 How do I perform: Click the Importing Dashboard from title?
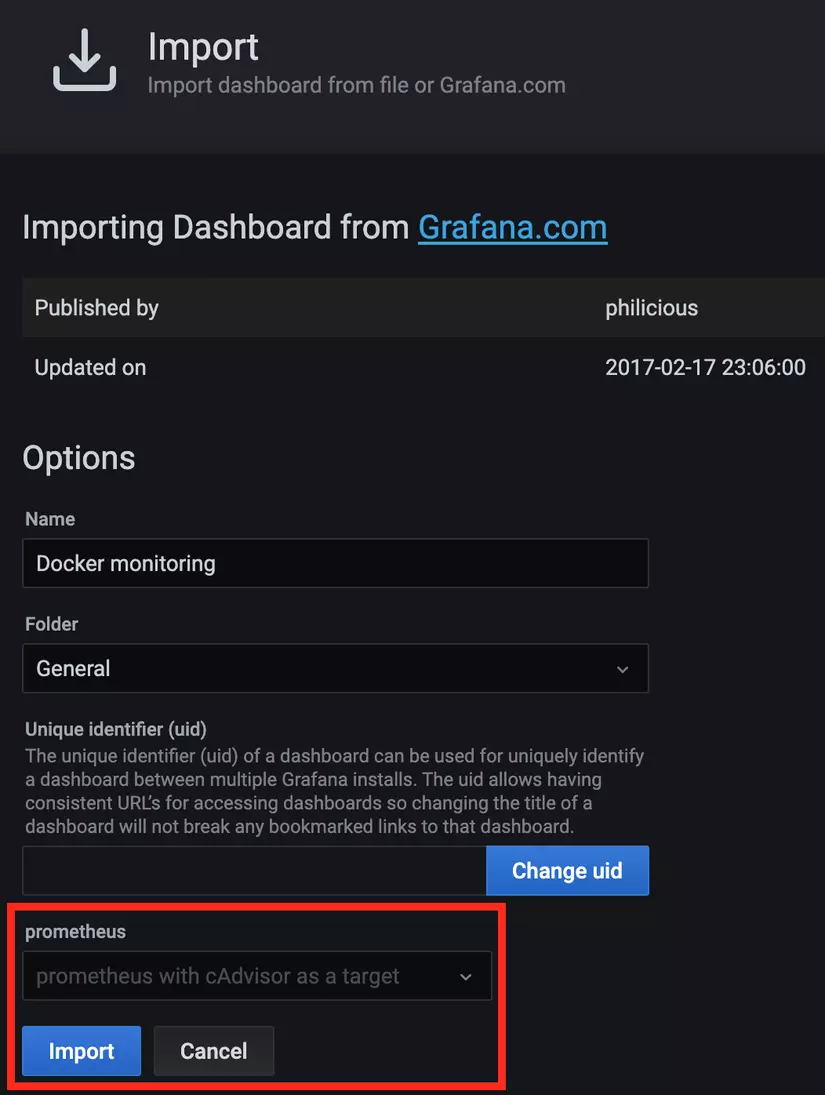(210, 227)
